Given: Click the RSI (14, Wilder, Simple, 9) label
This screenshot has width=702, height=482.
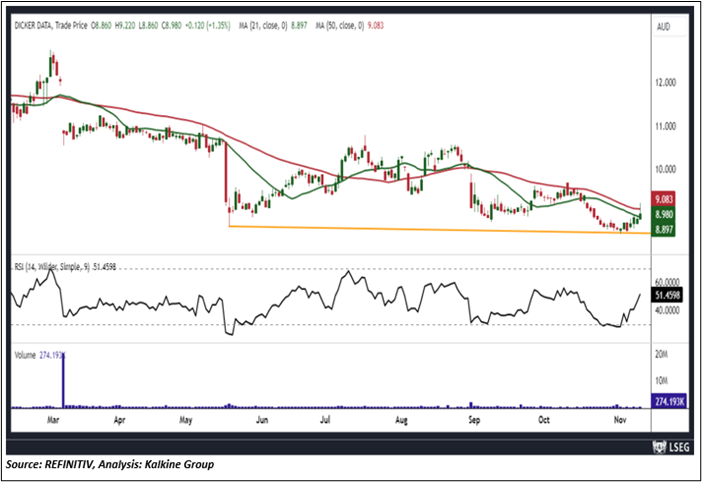Looking at the screenshot, I should [65, 267].
